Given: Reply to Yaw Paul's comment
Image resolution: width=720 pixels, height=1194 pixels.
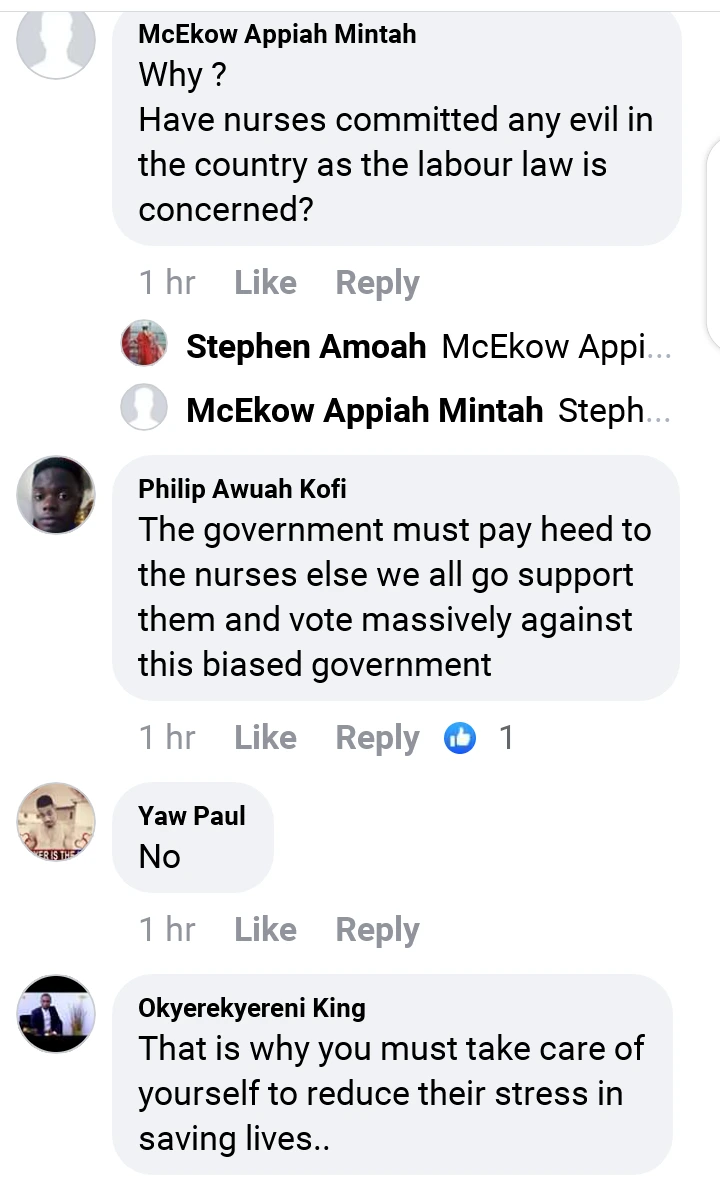Looking at the screenshot, I should click(x=378, y=930).
